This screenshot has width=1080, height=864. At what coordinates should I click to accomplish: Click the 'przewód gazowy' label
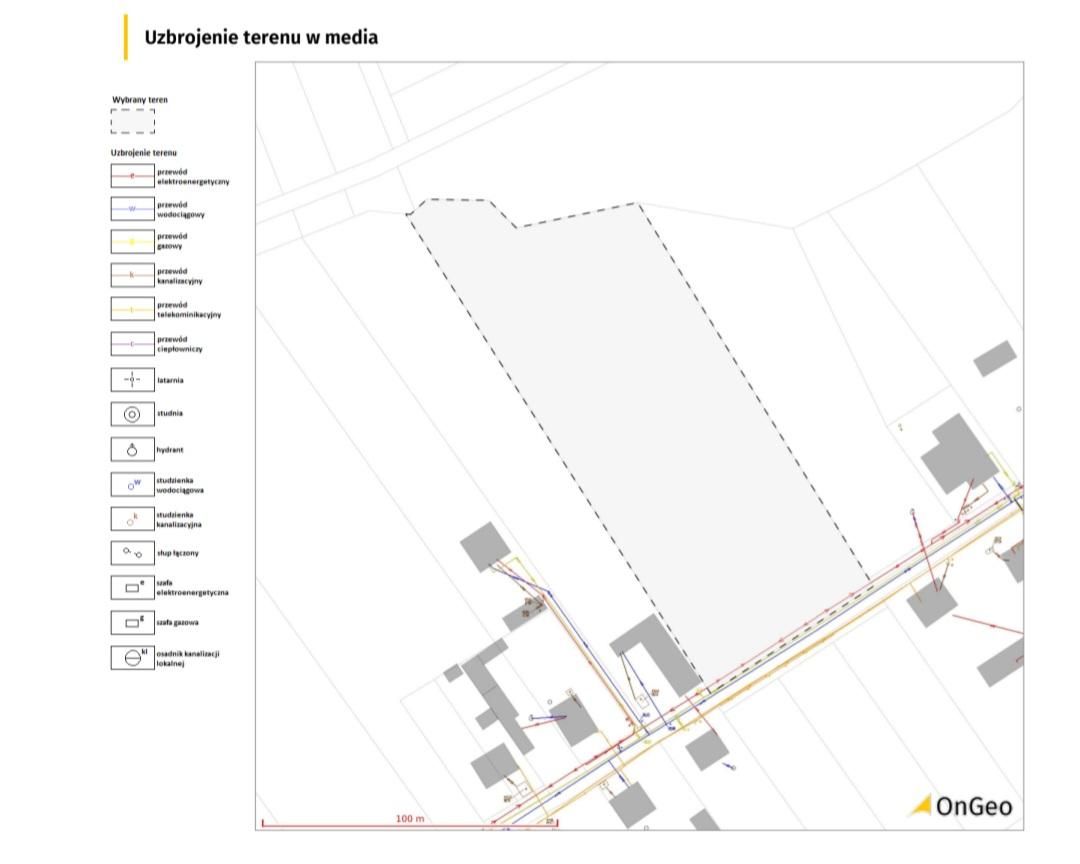pyautogui.click(x=172, y=241)
